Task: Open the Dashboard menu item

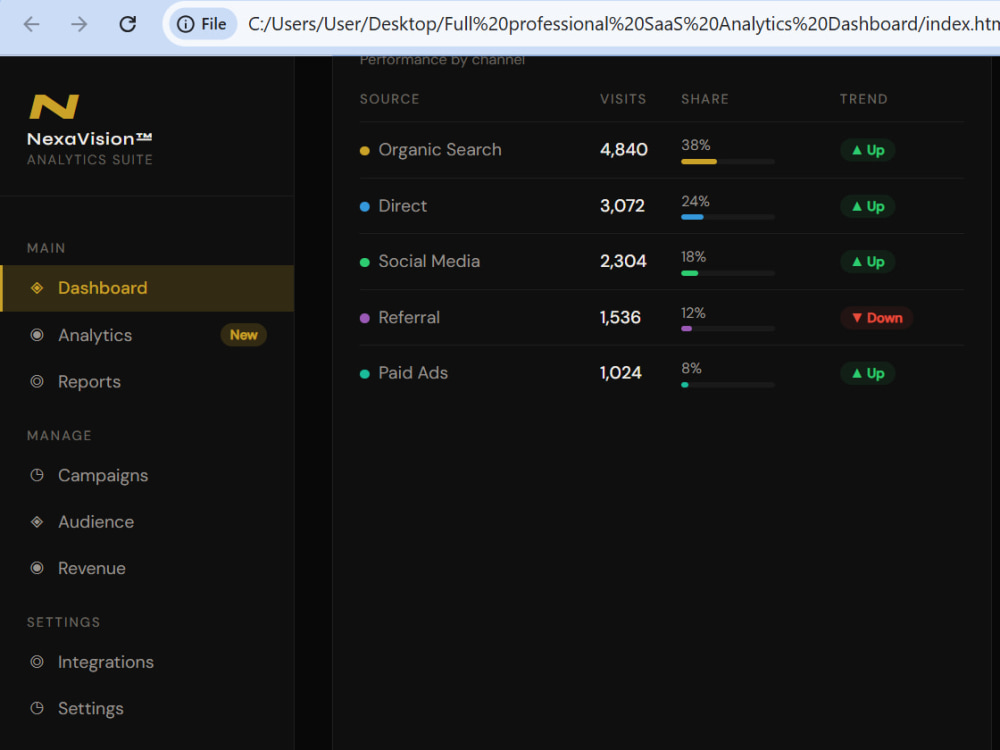Action: pyautogui.click(x=147, y=288)
